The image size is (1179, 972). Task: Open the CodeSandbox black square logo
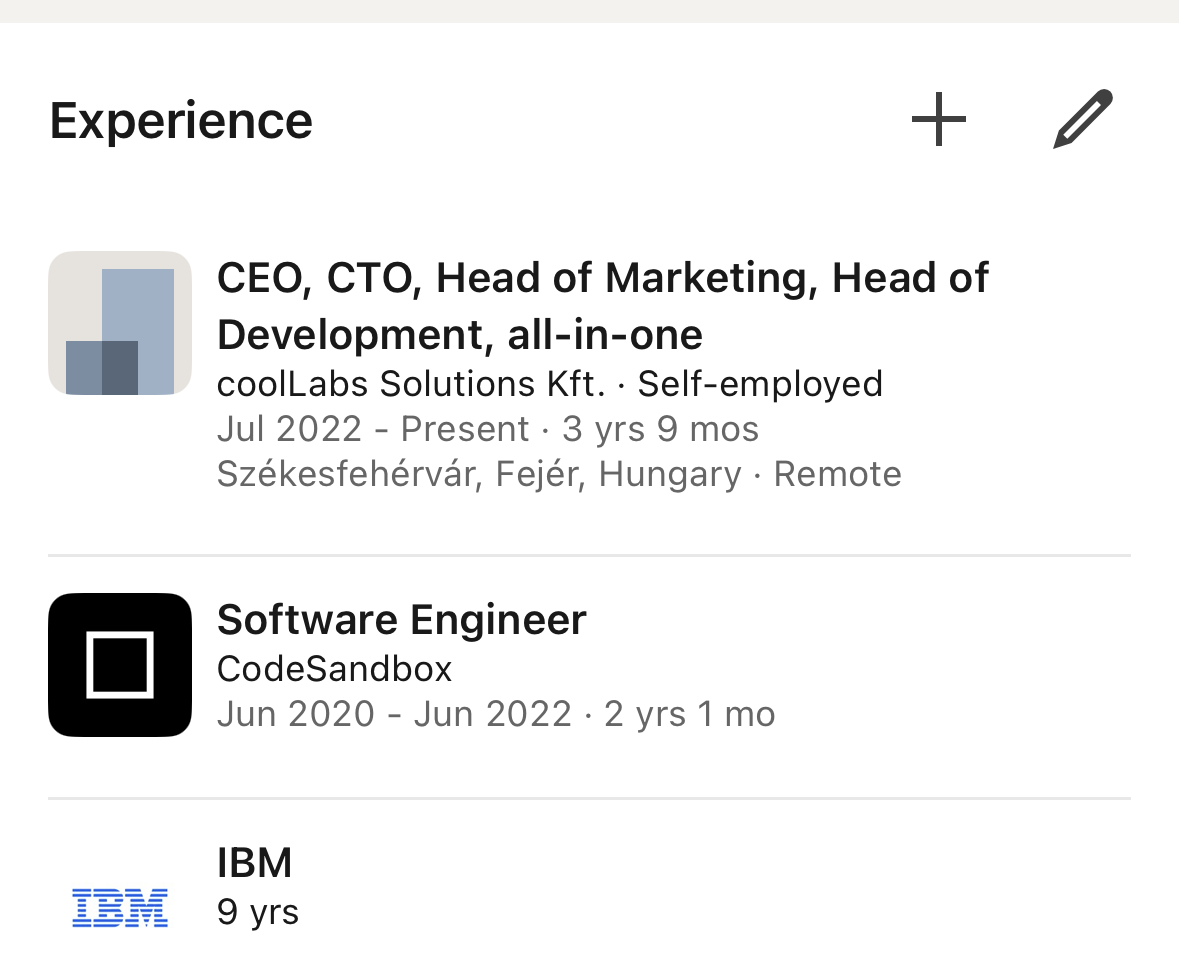[x=120, y=665]
